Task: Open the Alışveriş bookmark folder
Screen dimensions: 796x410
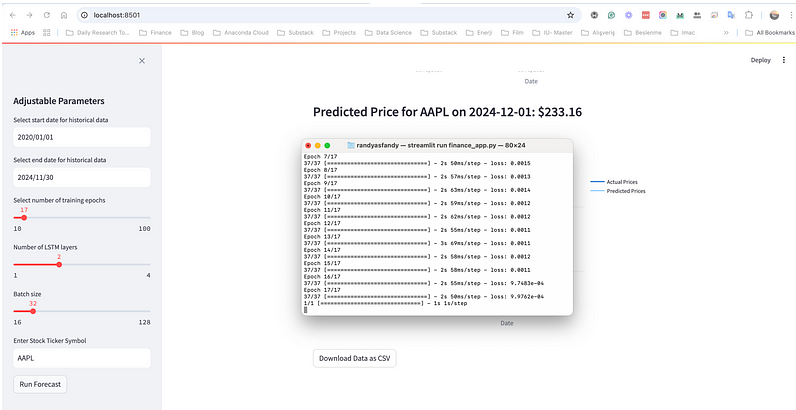Action: pos(598,32)
